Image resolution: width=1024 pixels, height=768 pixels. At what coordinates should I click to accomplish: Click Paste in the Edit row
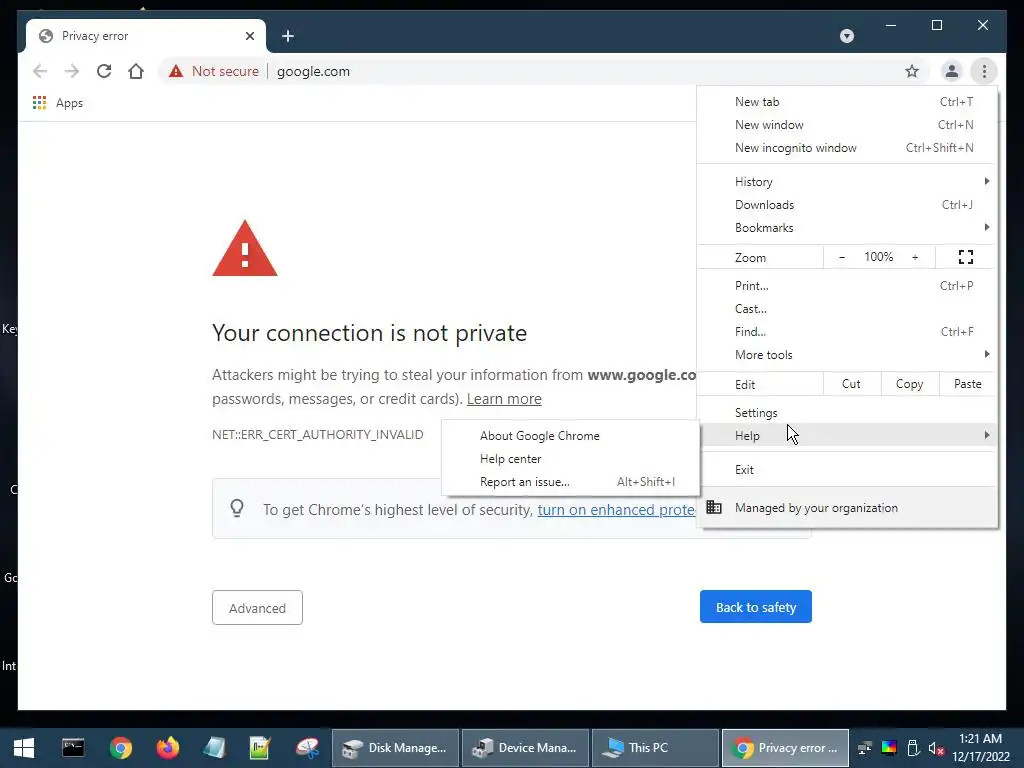pos(968,384)
